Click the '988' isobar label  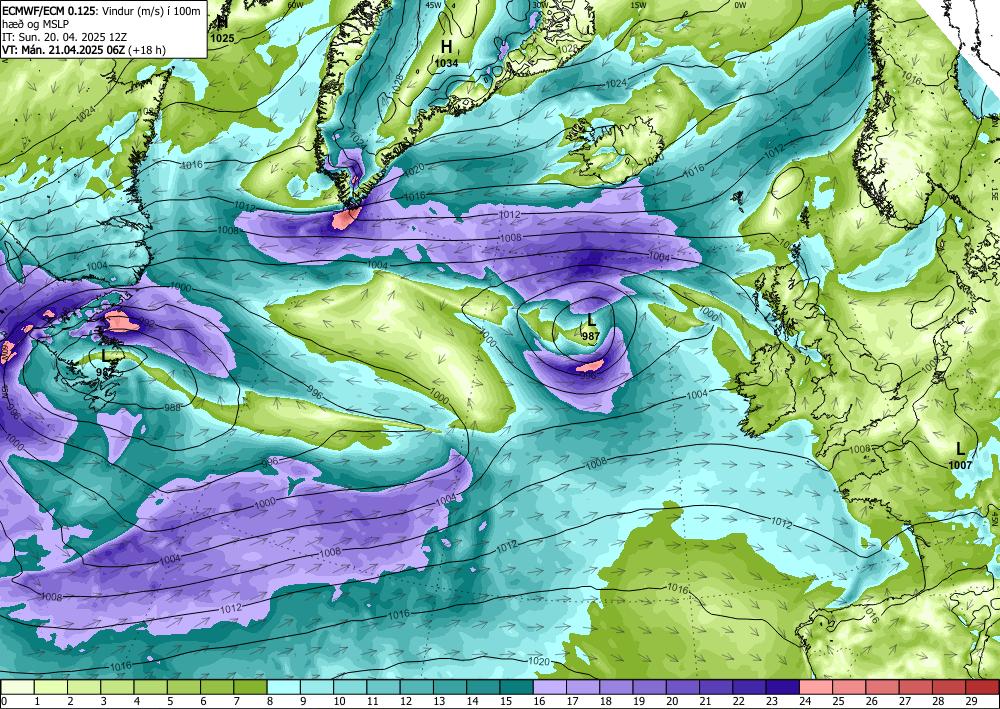tap(172, 407)
